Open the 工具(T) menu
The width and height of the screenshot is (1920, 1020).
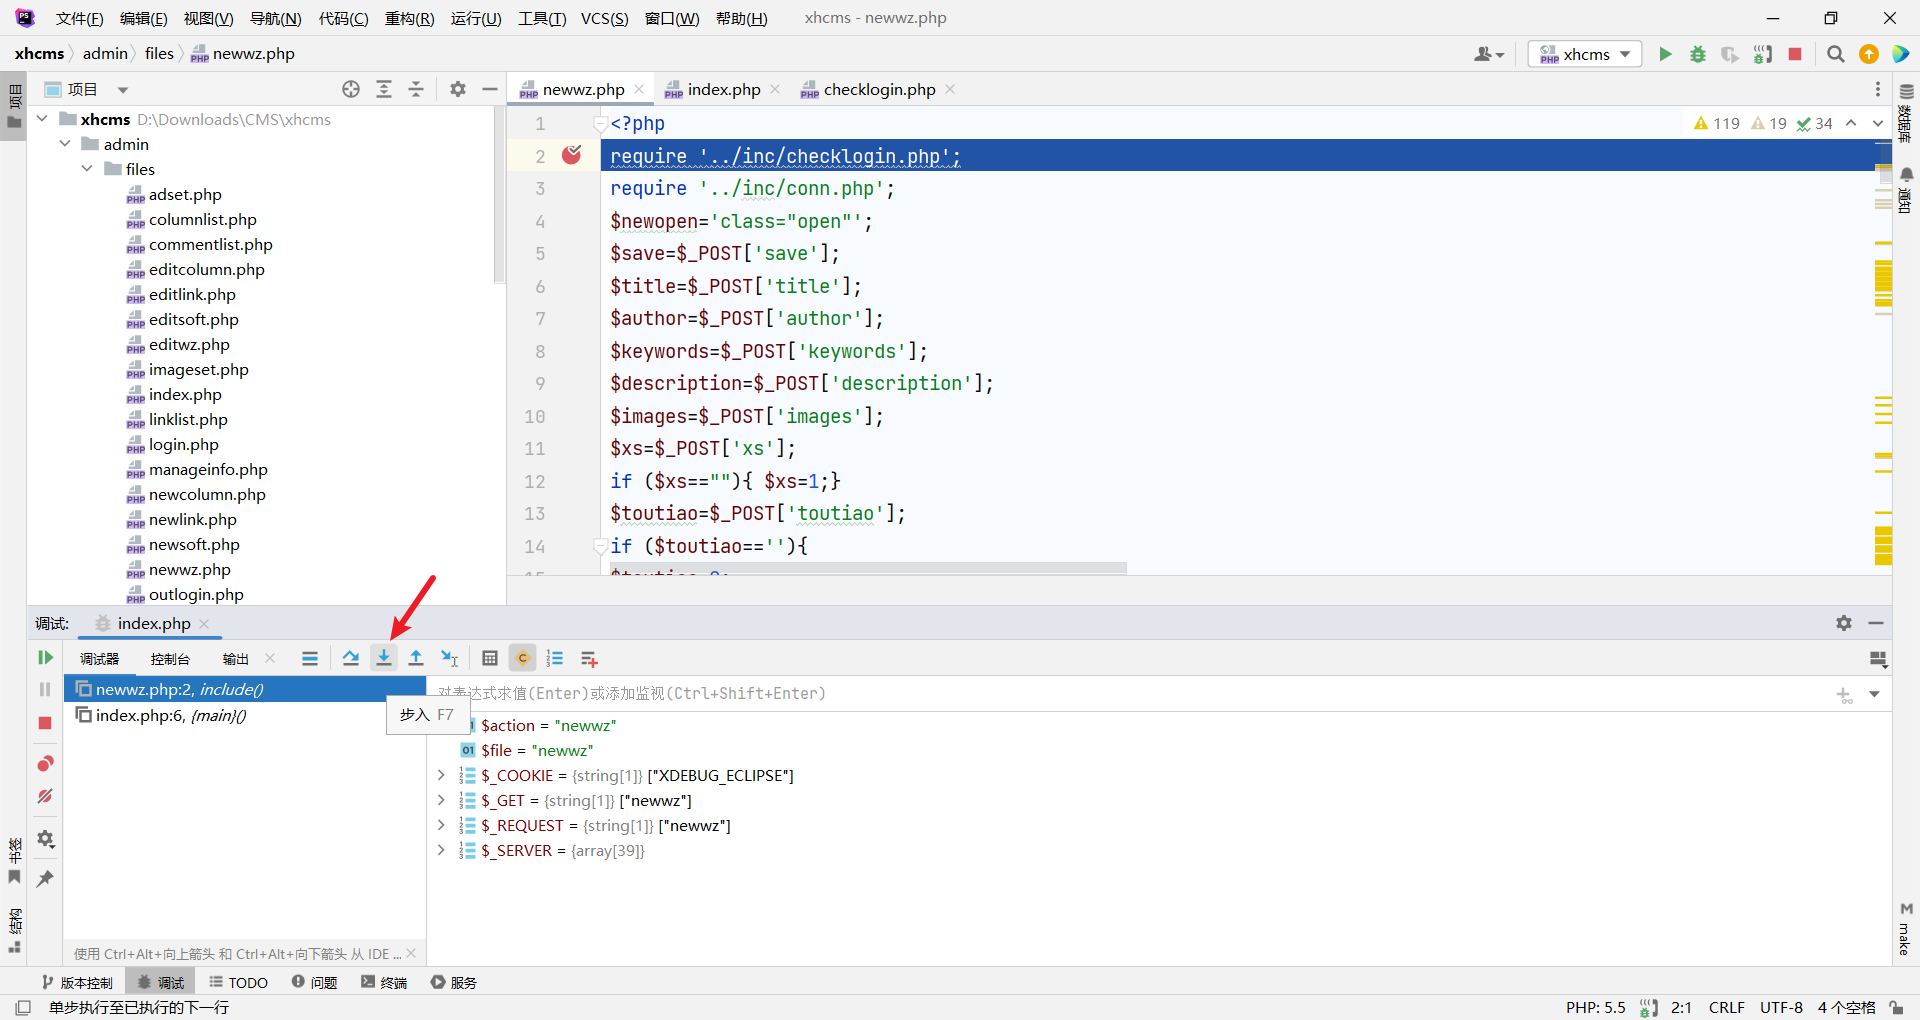coord(542,18)
